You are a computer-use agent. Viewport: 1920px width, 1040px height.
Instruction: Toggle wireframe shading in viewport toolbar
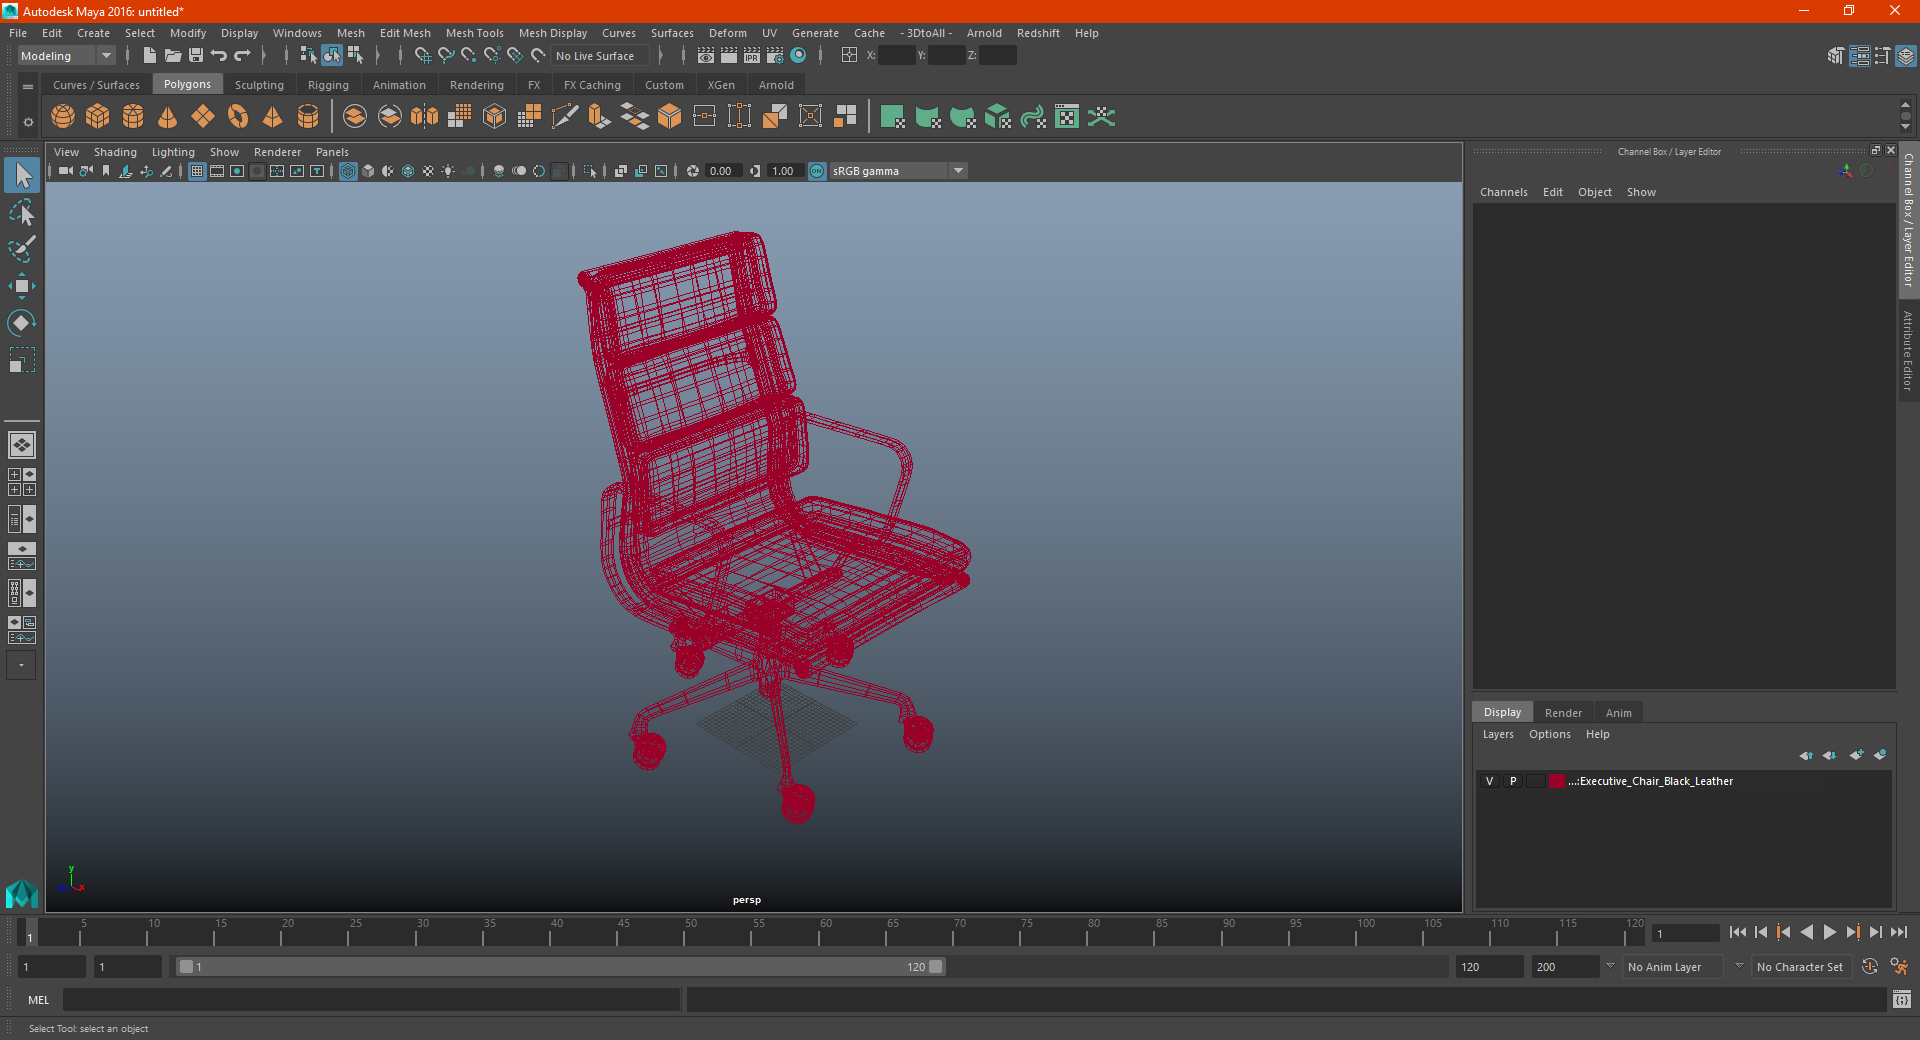(348, 171)
